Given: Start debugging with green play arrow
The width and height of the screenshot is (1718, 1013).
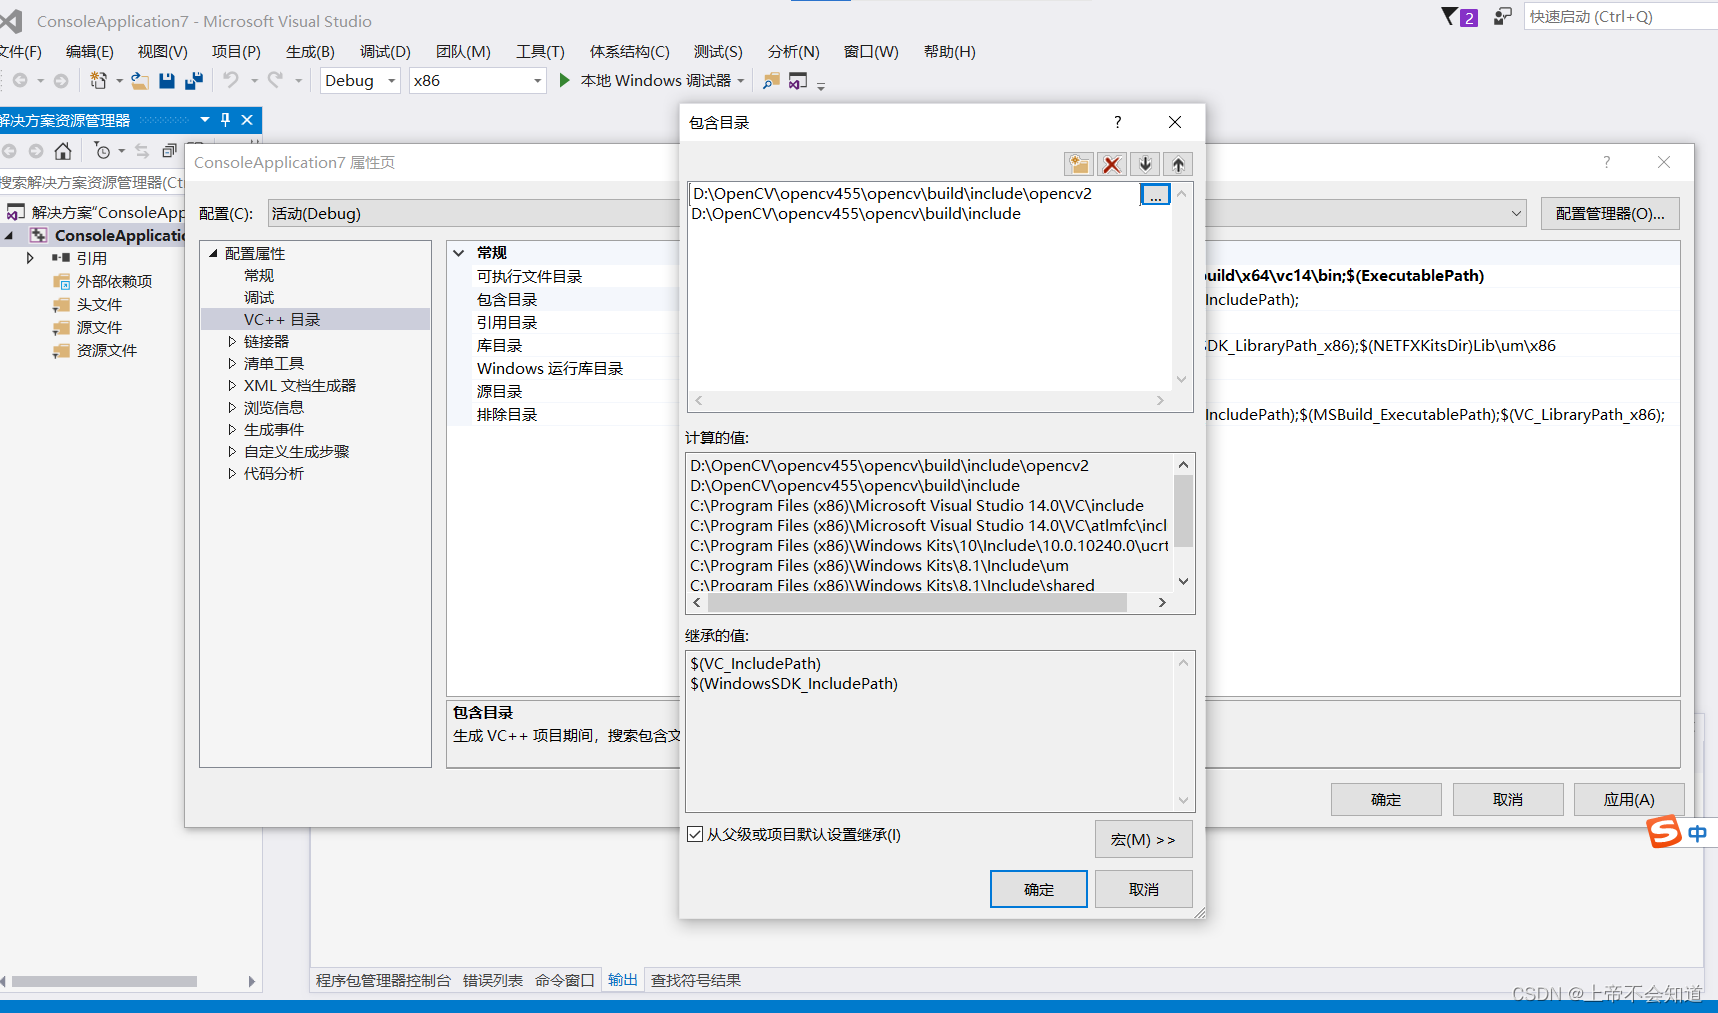Looking at the screenshot, I should tap(564, 80).
